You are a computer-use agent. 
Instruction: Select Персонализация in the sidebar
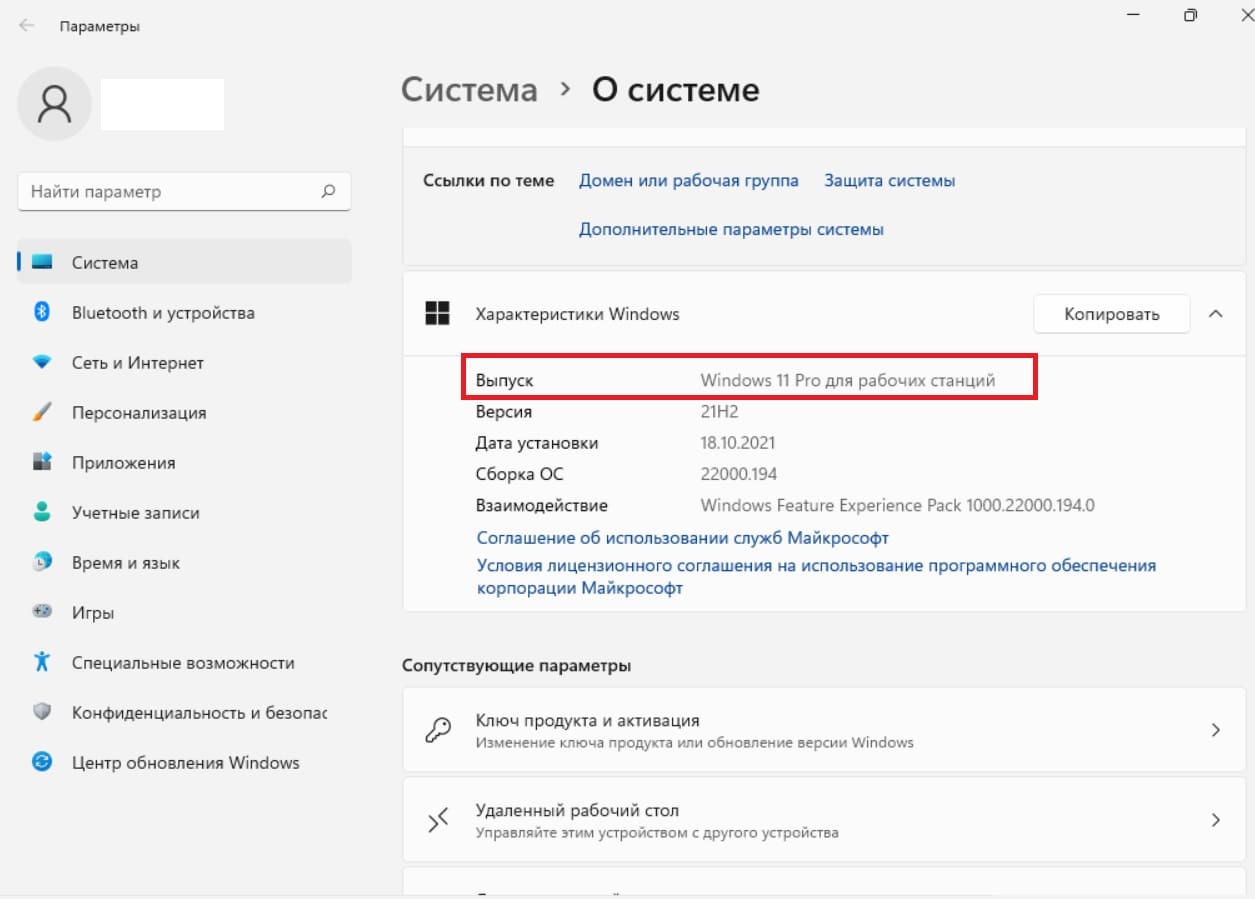pyautogui.click(x=185, y=412)
